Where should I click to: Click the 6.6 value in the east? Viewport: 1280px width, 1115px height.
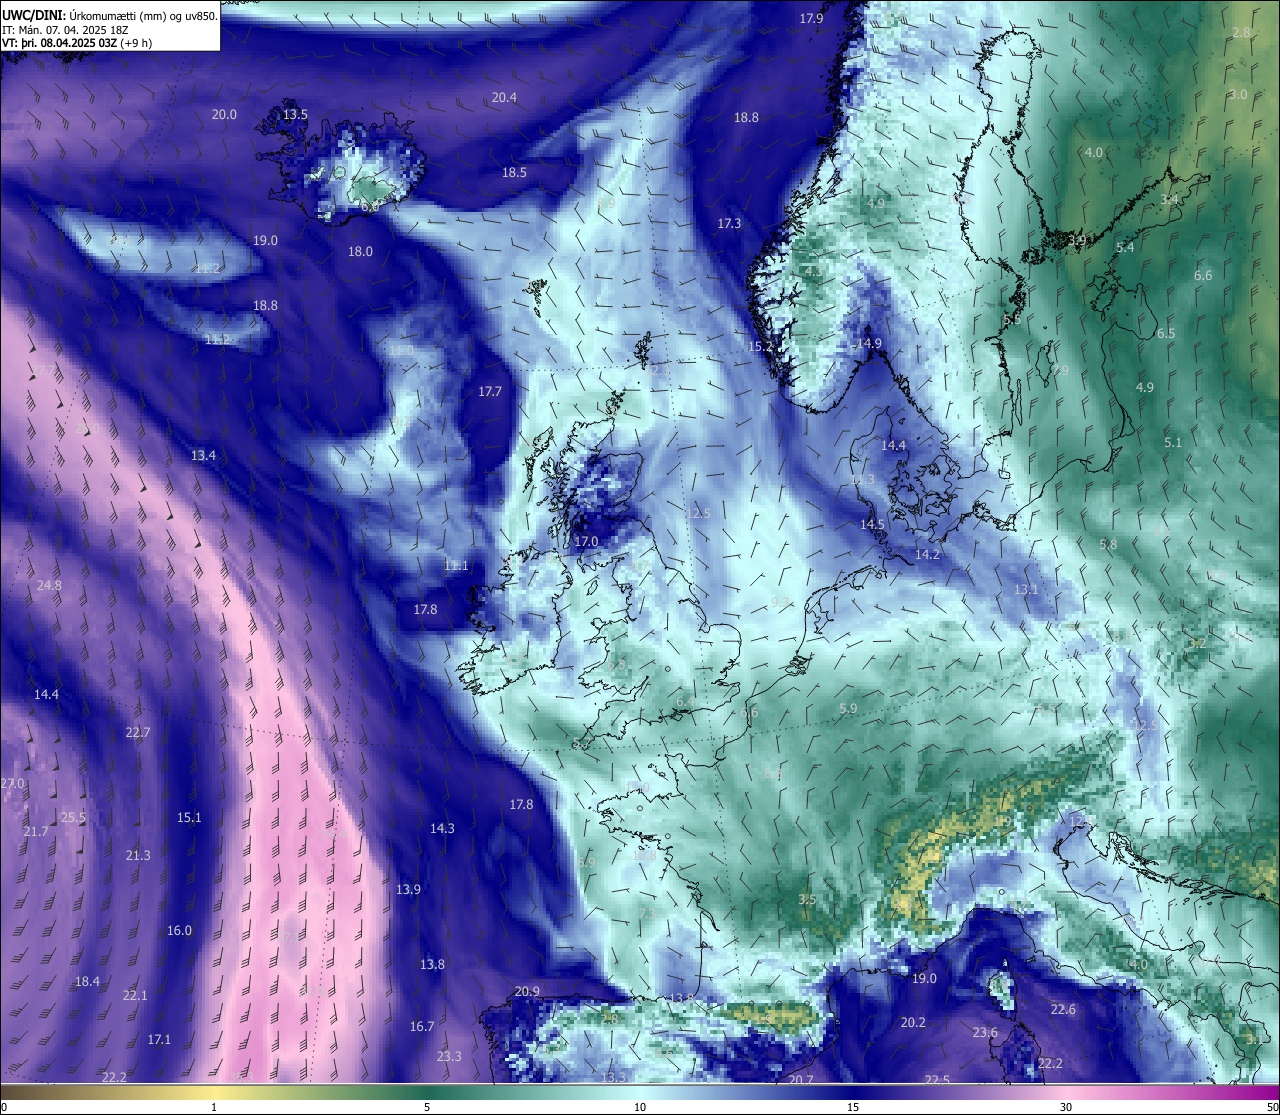[x=1203, y=276]
